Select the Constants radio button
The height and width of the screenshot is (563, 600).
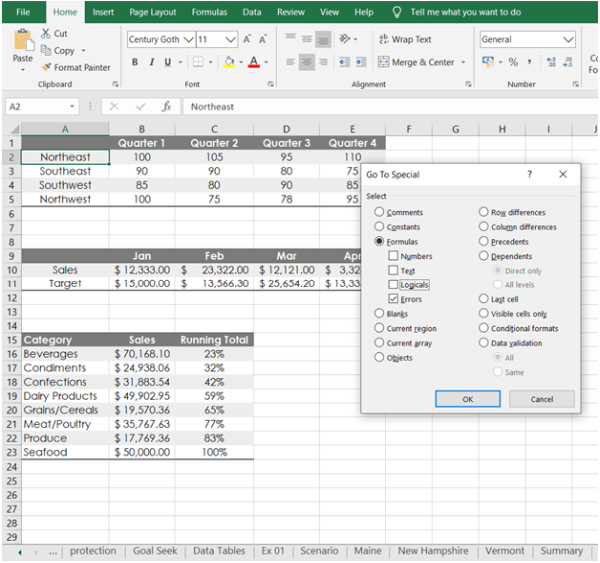[x=379, y=227]
